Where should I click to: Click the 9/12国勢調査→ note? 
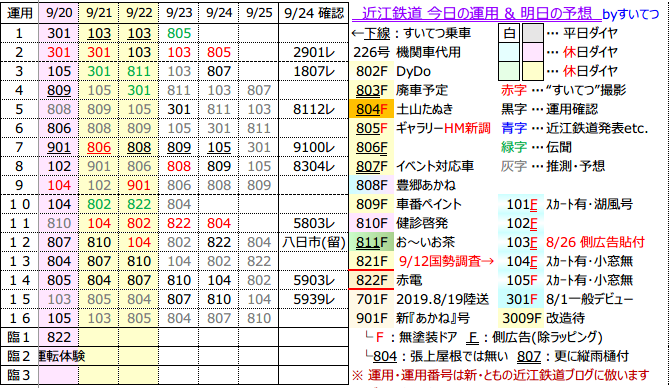[x=446, y=261]
